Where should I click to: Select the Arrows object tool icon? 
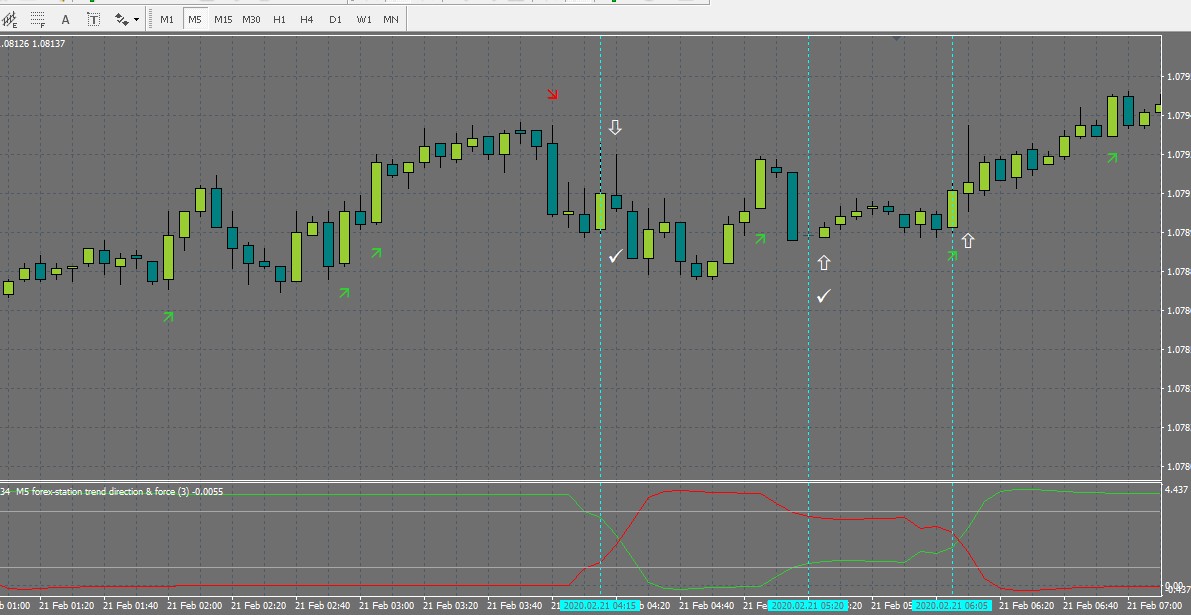coord(122,19)
